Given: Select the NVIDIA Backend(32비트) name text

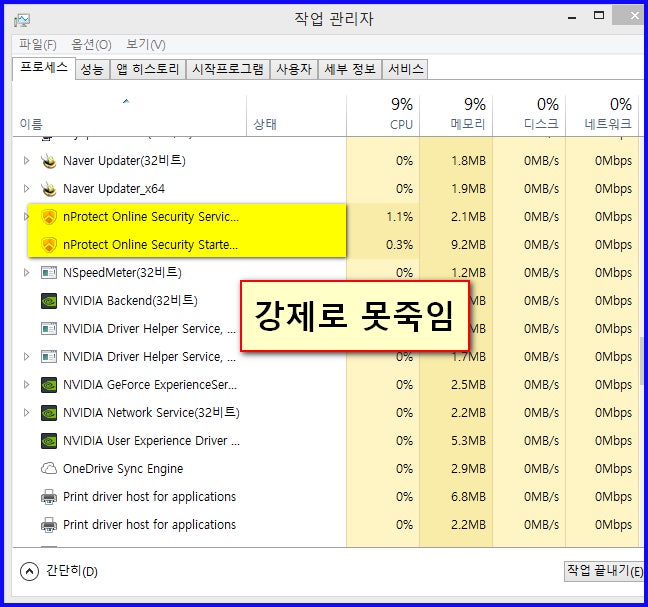Looking at the screenshot, I should (x=130, y=301).
